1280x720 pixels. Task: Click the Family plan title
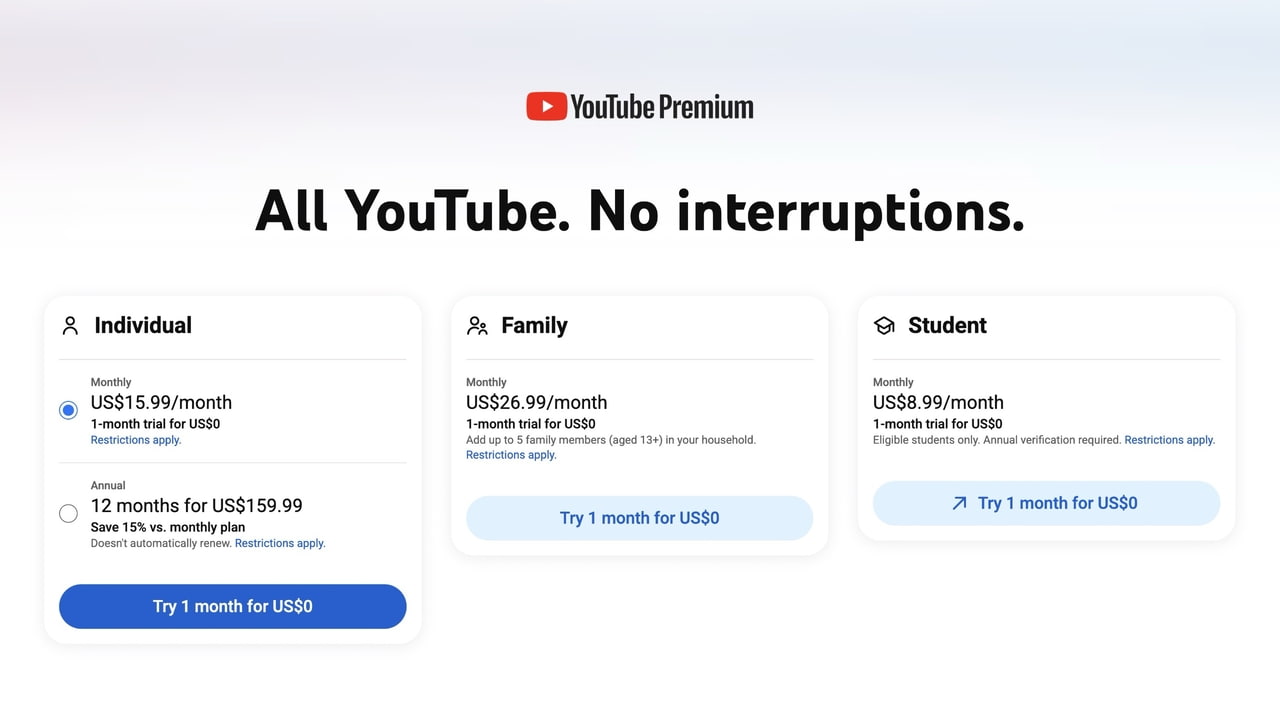pyautogui.click(x=534, y=325)
